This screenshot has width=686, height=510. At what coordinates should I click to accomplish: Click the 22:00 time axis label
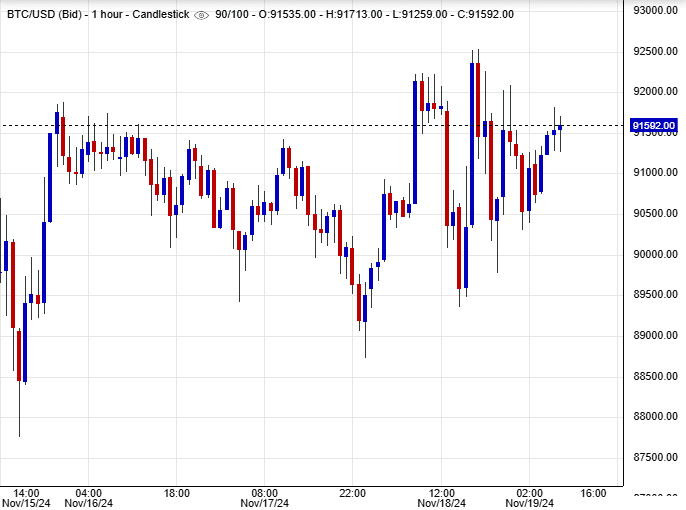pyautogui.click(x=353, y=493)
